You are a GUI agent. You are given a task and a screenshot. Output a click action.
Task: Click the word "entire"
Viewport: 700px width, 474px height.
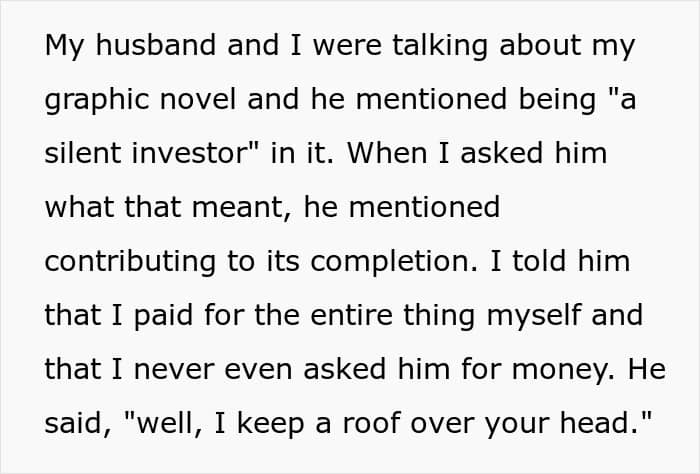351,315
